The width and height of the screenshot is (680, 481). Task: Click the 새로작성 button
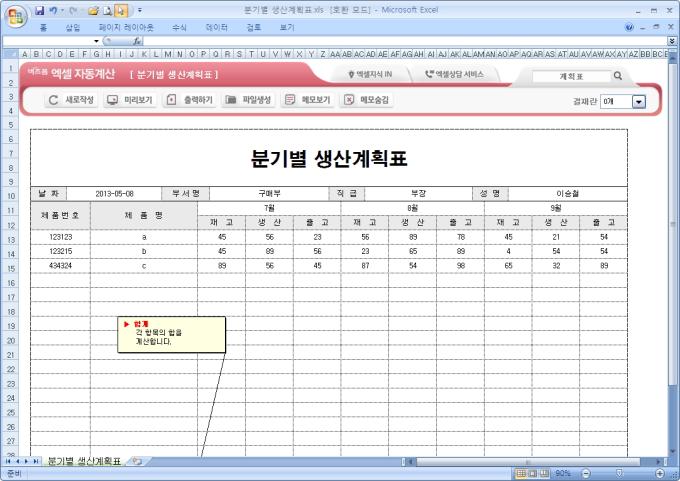[71, 100]
